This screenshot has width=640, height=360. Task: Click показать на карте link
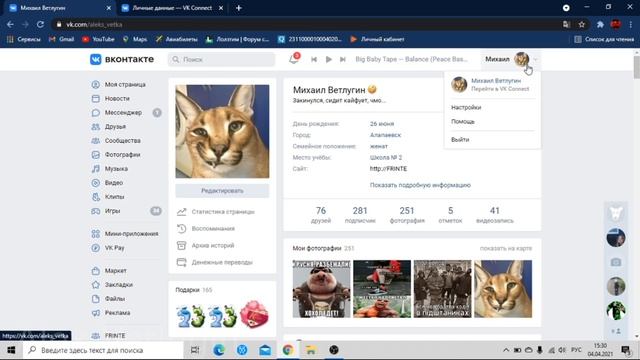tap(506, 248)
